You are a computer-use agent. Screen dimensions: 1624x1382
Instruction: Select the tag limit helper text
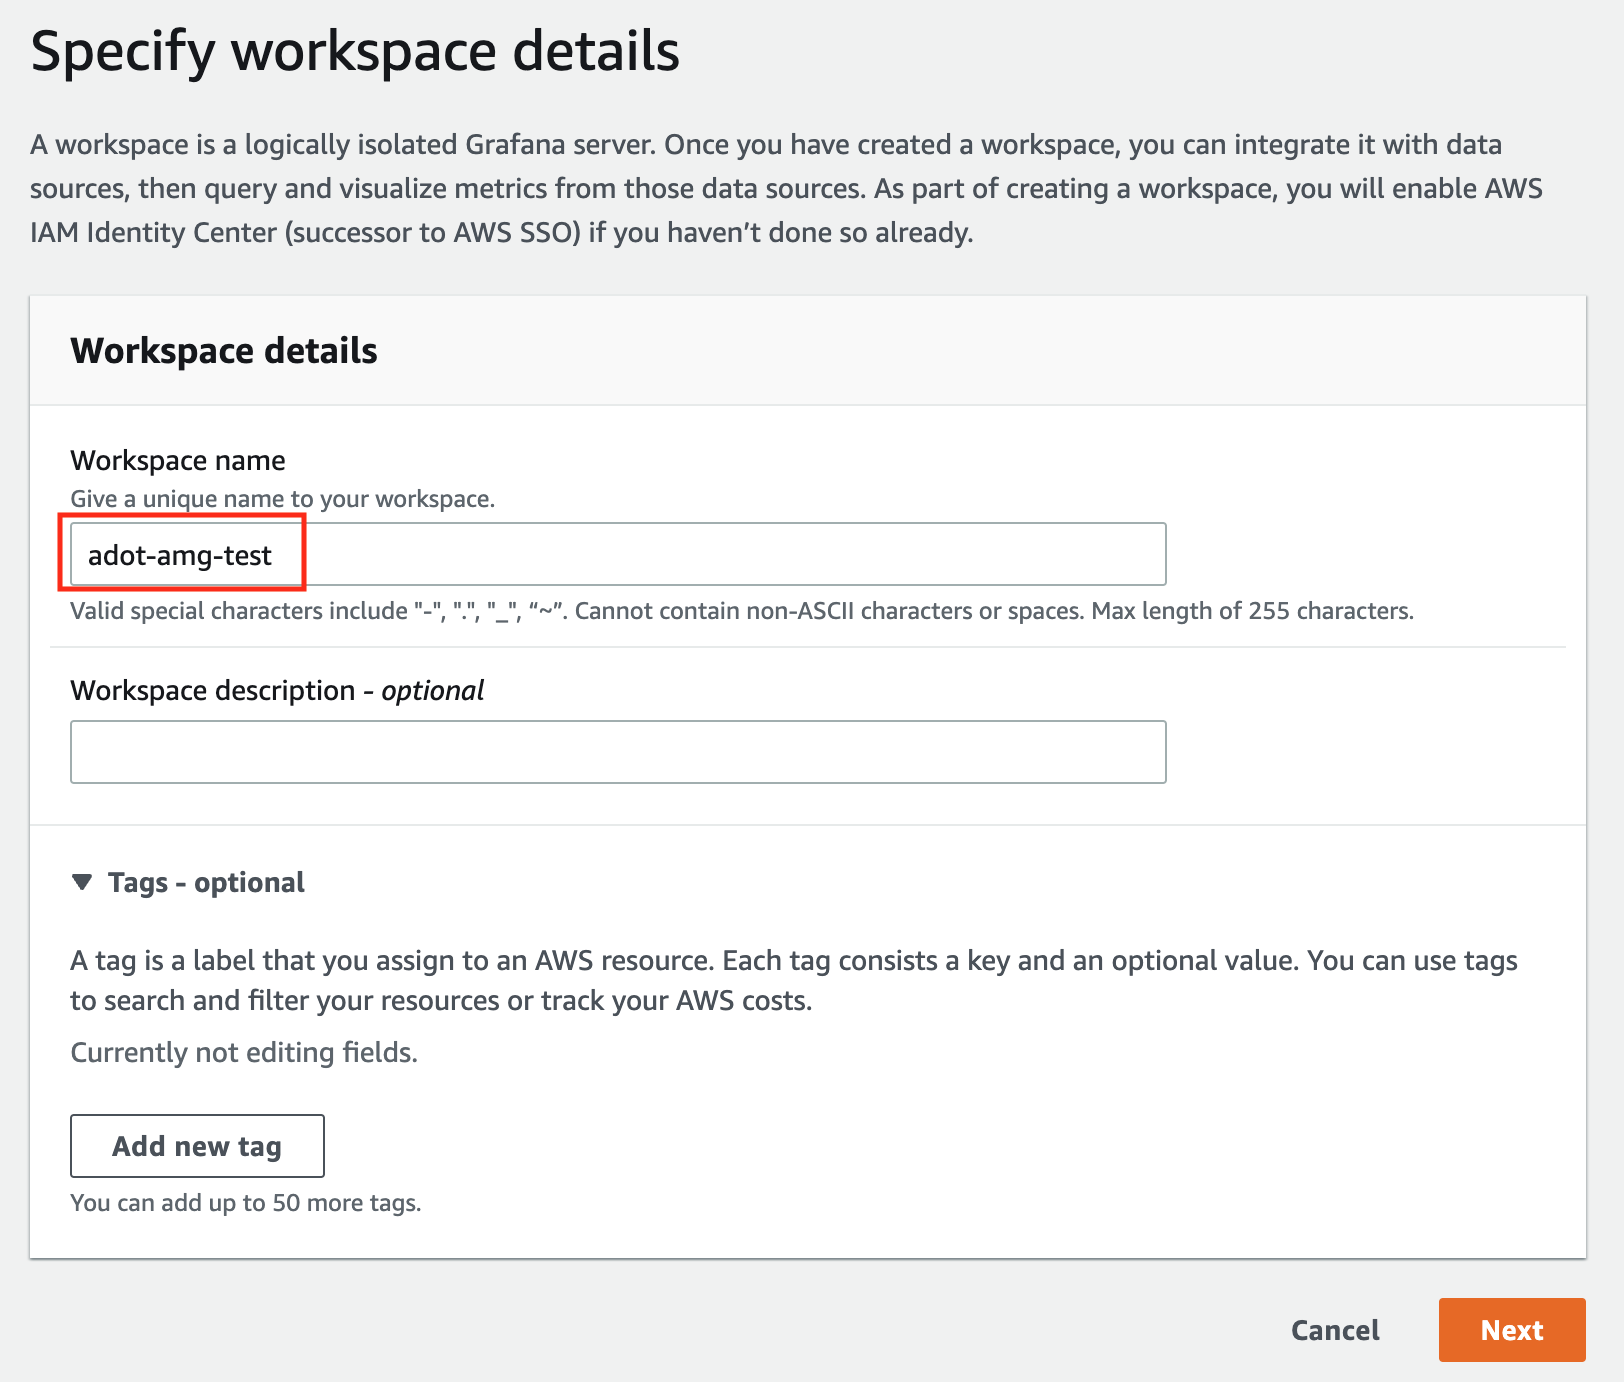pos(246,1203)
